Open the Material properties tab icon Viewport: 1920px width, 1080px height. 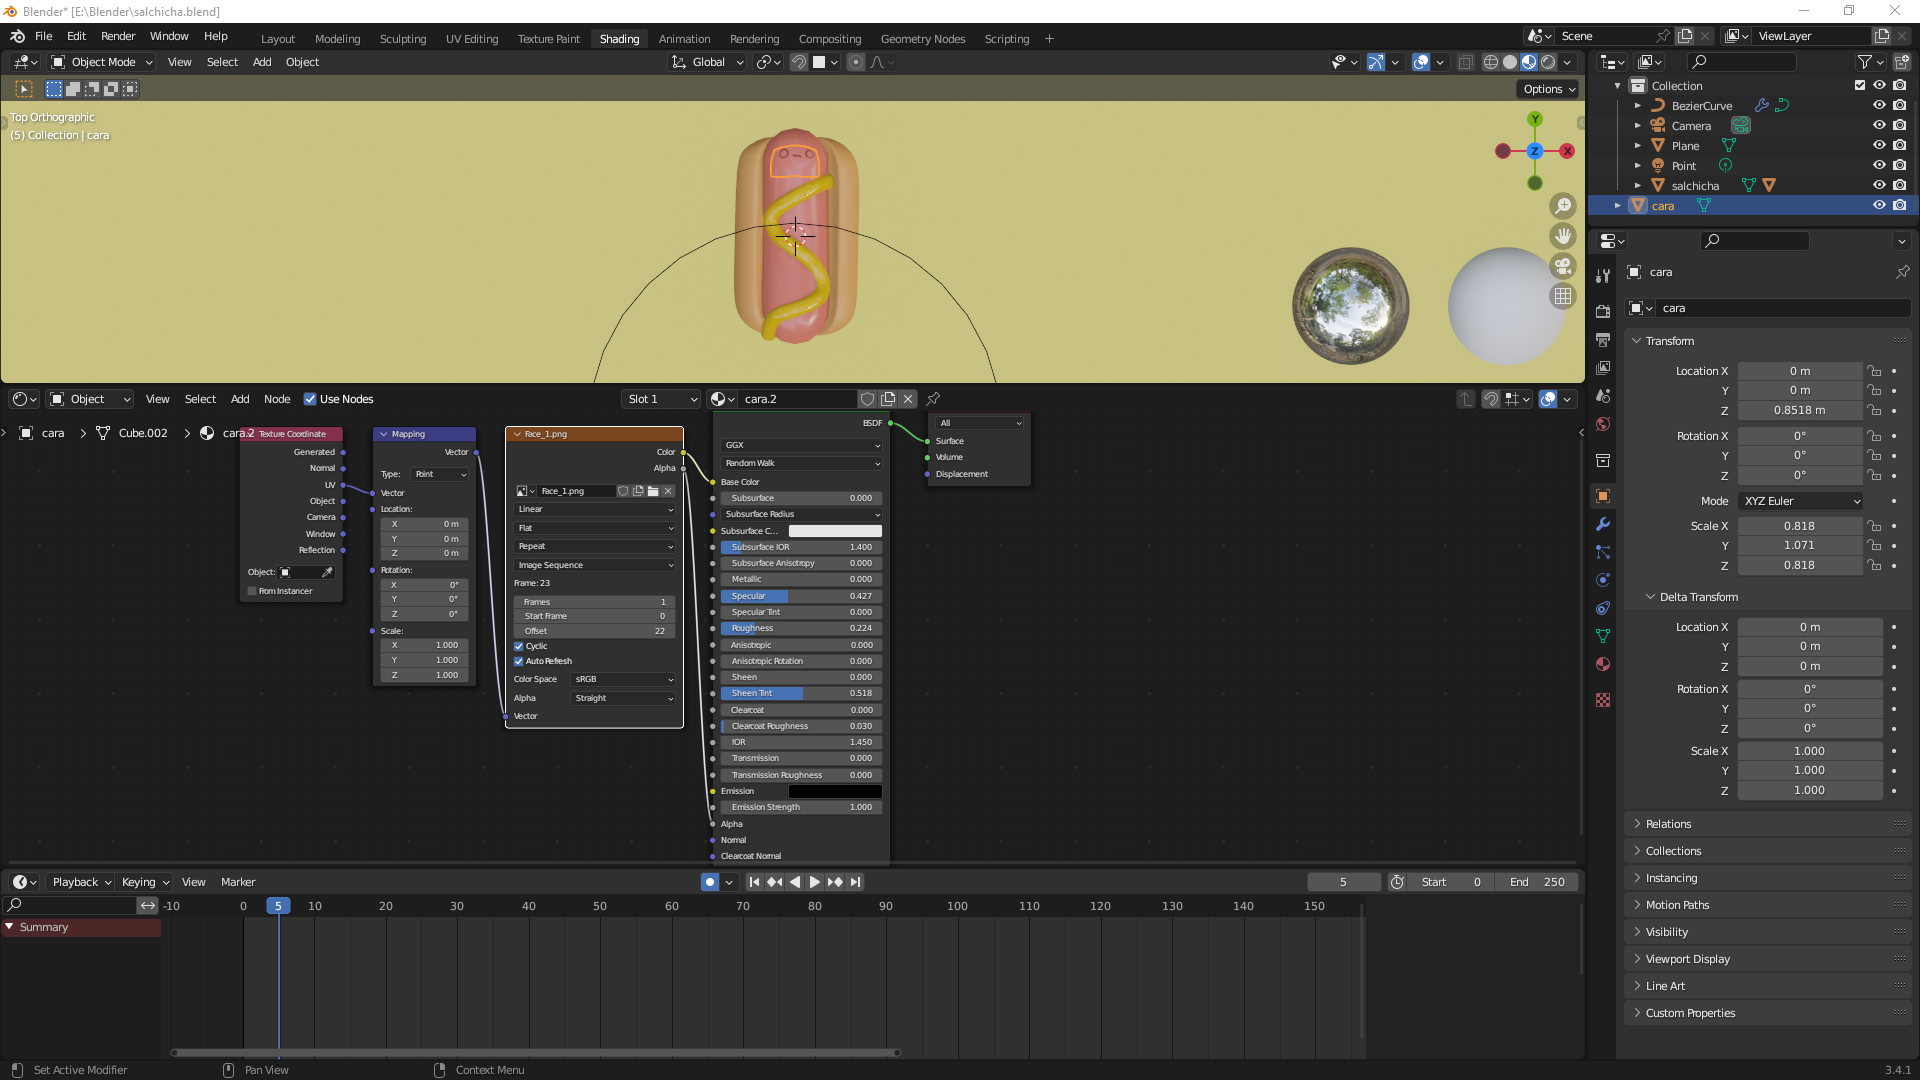click(1603, 664)
